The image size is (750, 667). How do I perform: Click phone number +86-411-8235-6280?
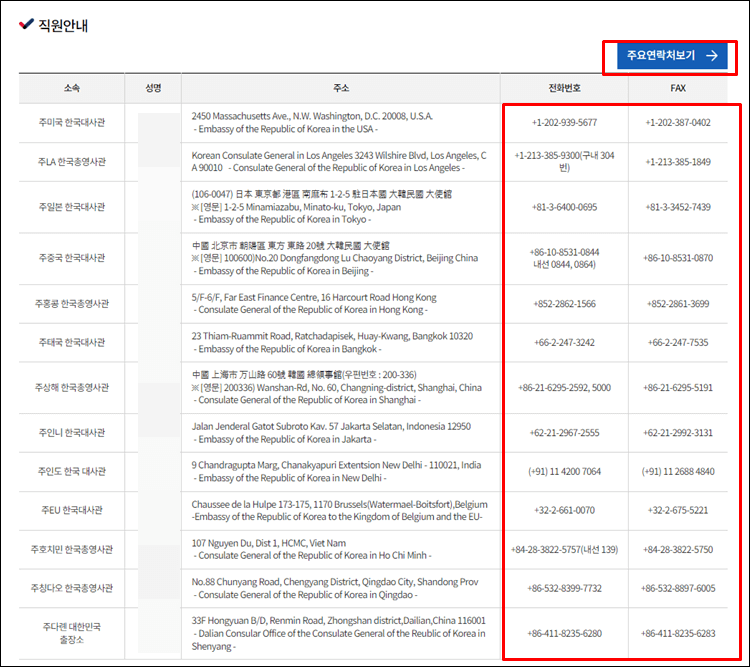click(x=564, y=634)
